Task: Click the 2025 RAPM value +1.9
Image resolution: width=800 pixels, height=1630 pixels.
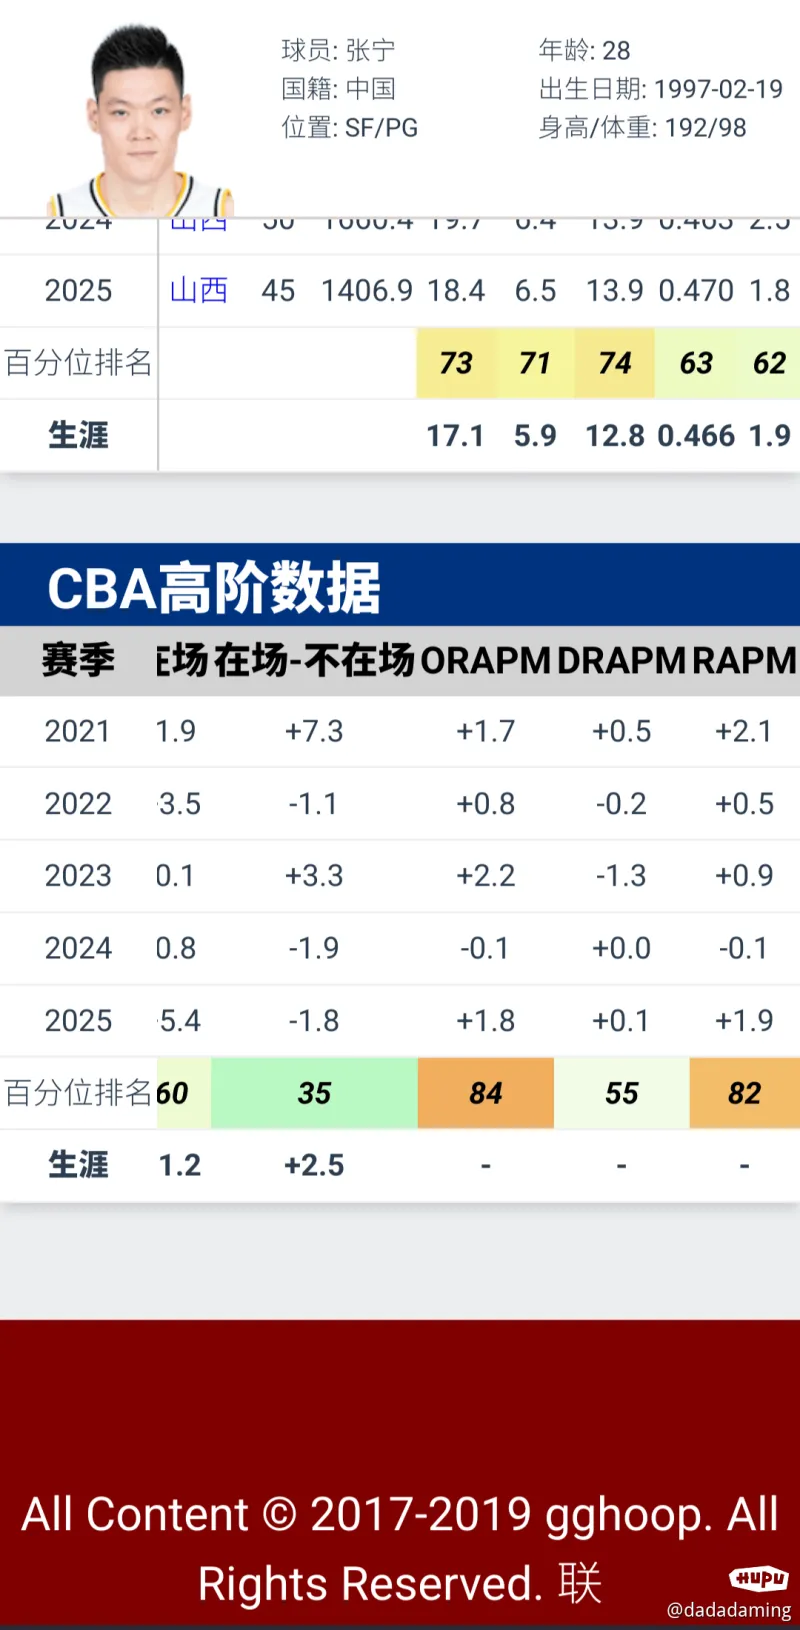Action: 744,1021
